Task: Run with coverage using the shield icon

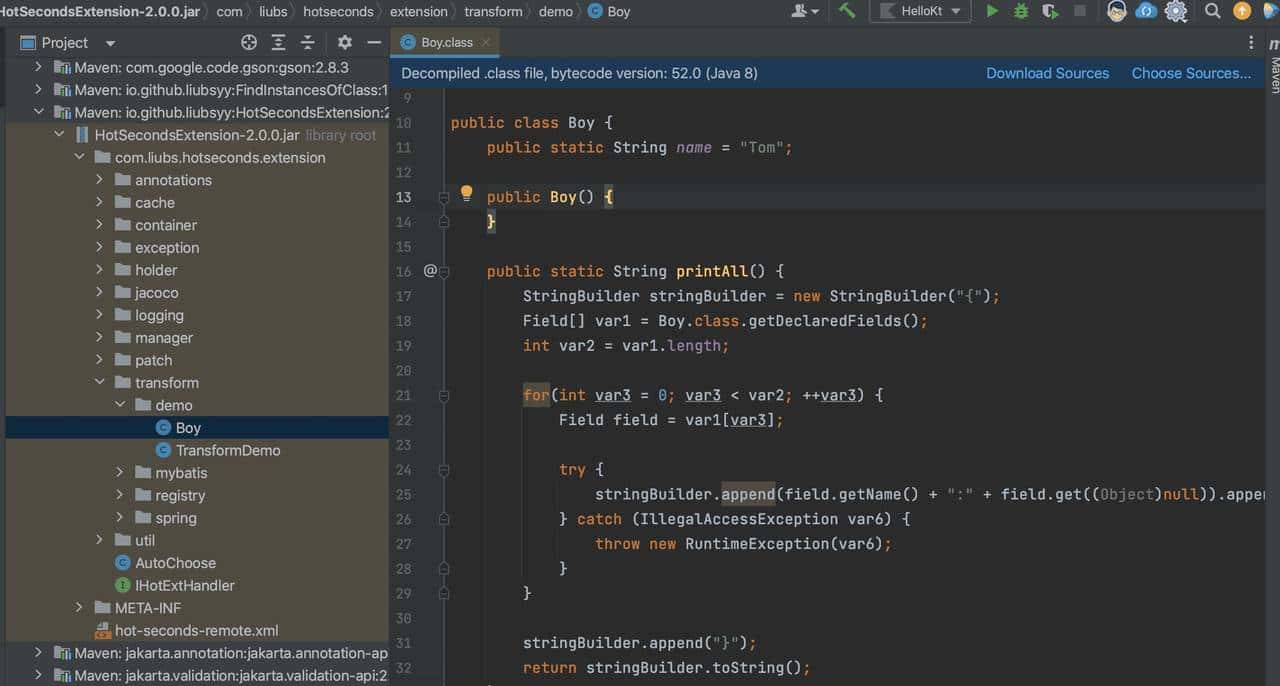Action: point(1050,11)
